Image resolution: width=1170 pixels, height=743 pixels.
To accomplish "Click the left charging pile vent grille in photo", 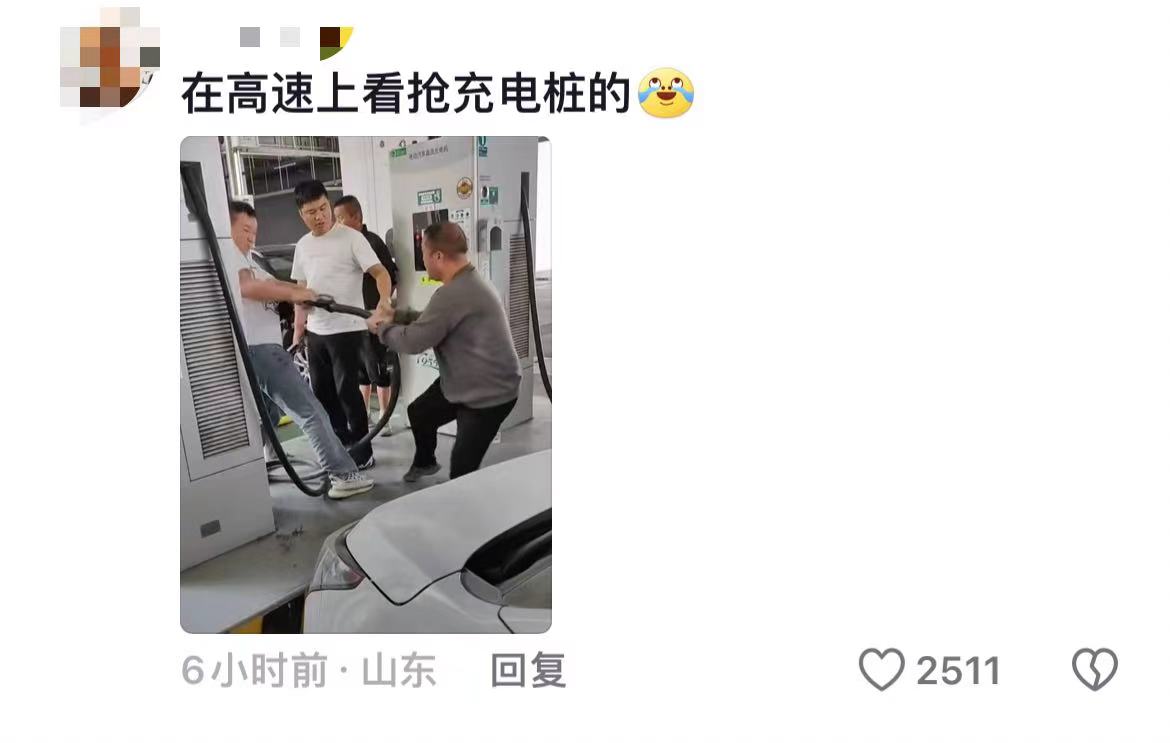I will [x=214, y=358].
